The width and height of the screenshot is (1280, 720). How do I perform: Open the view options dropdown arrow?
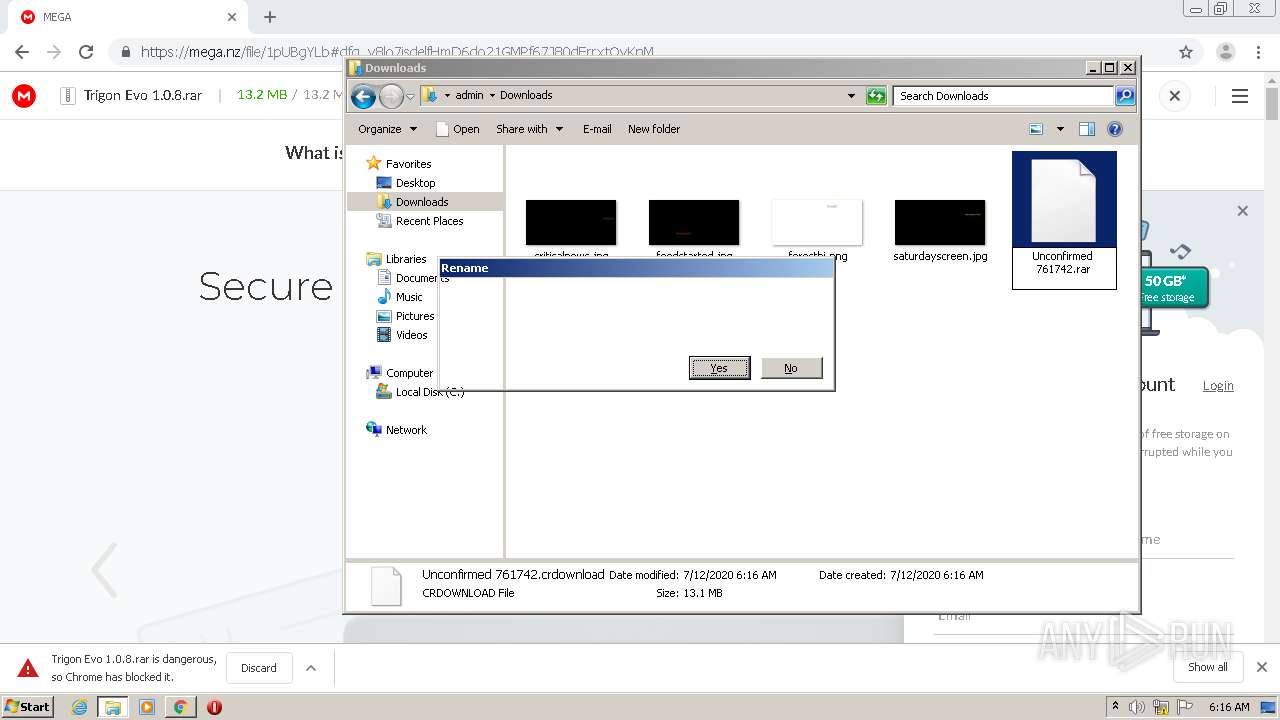[1060, 129]
